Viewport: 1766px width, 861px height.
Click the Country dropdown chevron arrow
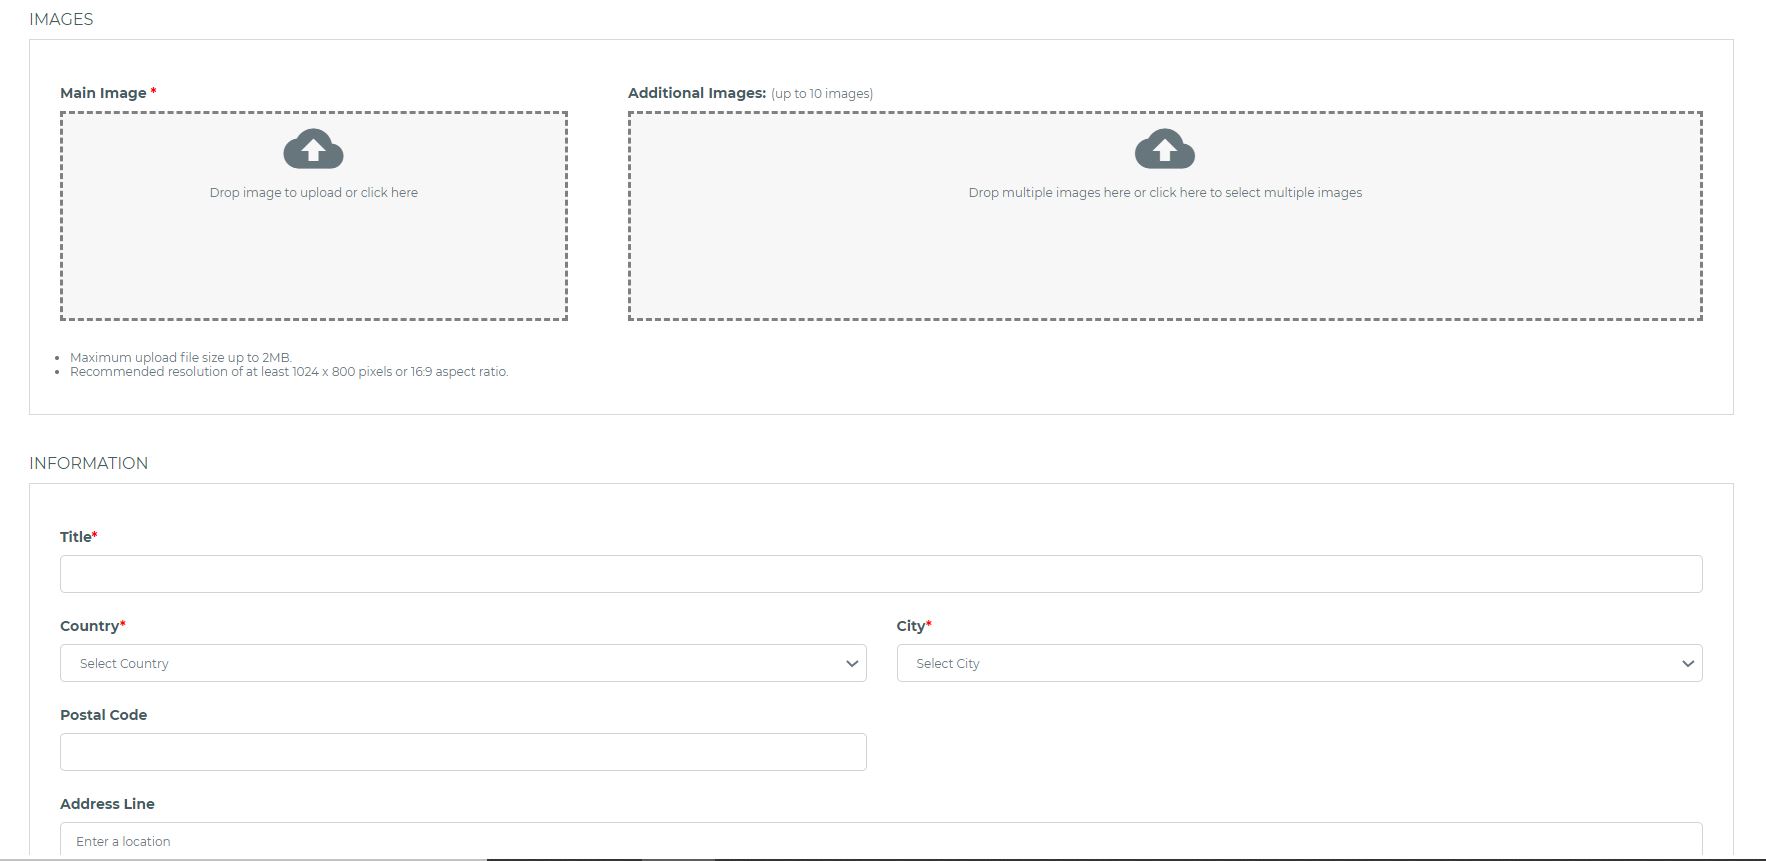(852, 663)
